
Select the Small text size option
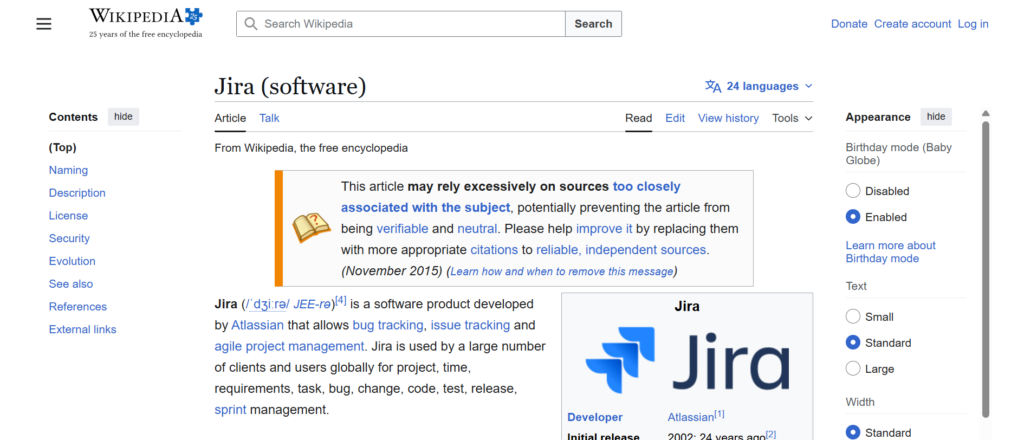click(x=853, y=317)
